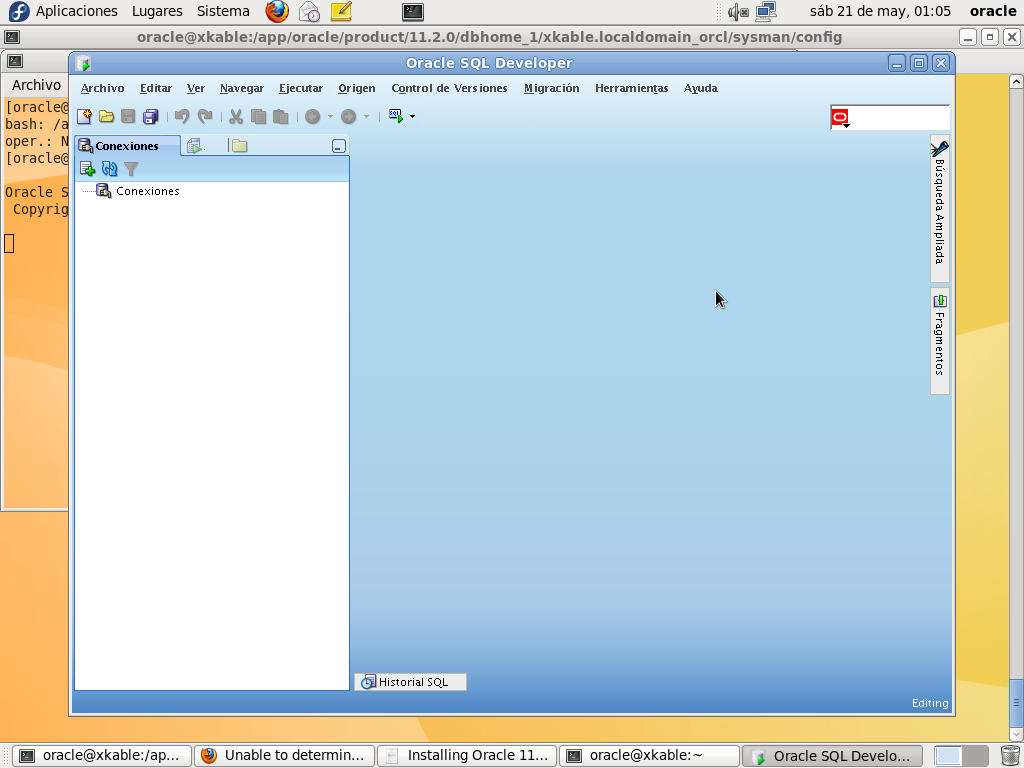Open Archivo menu in background terminal window
Screen dimensions: 1024x768
[37, 85]
